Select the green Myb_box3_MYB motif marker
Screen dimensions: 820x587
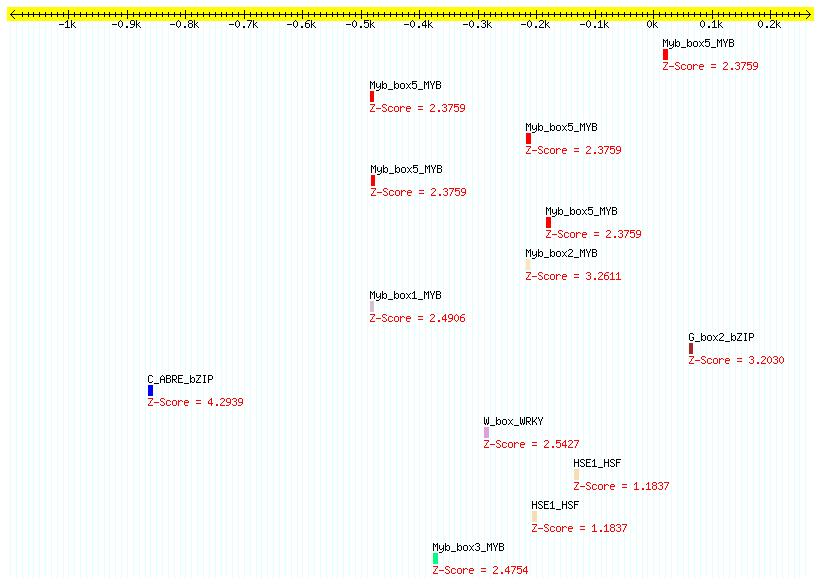435,558
